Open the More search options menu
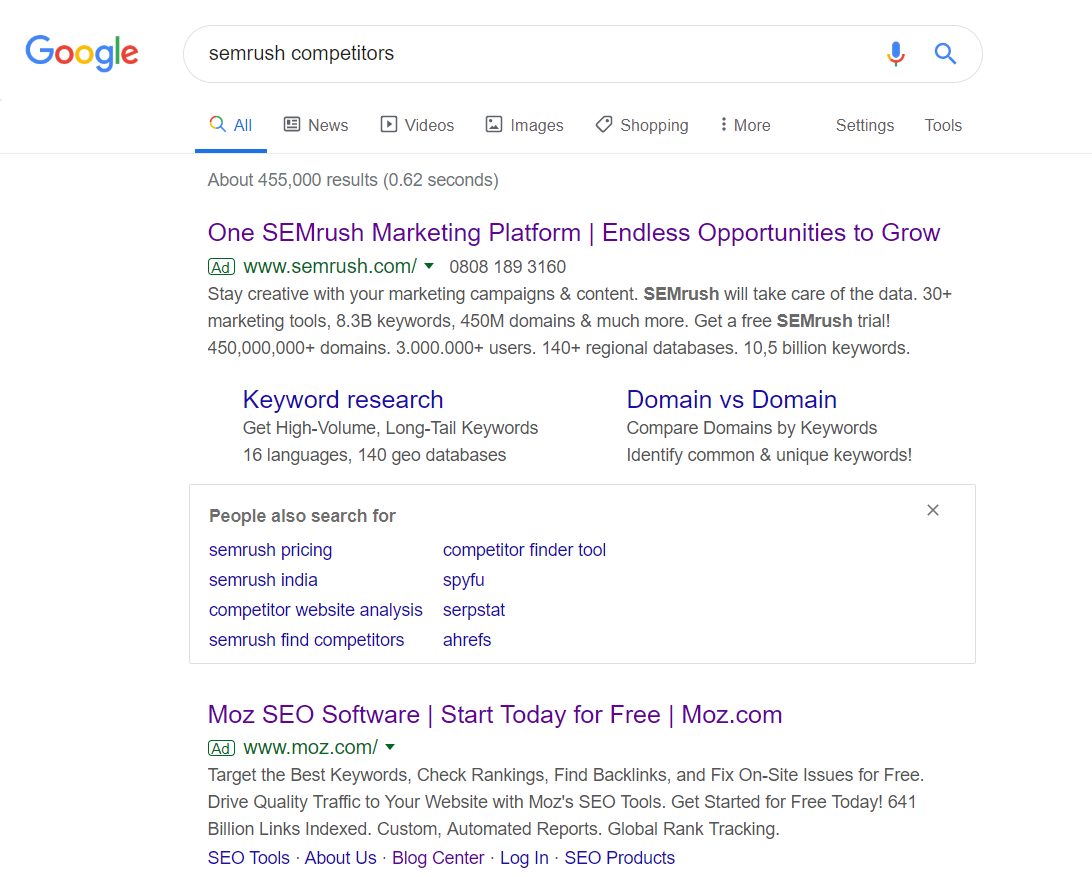 [x=745, y=125]
